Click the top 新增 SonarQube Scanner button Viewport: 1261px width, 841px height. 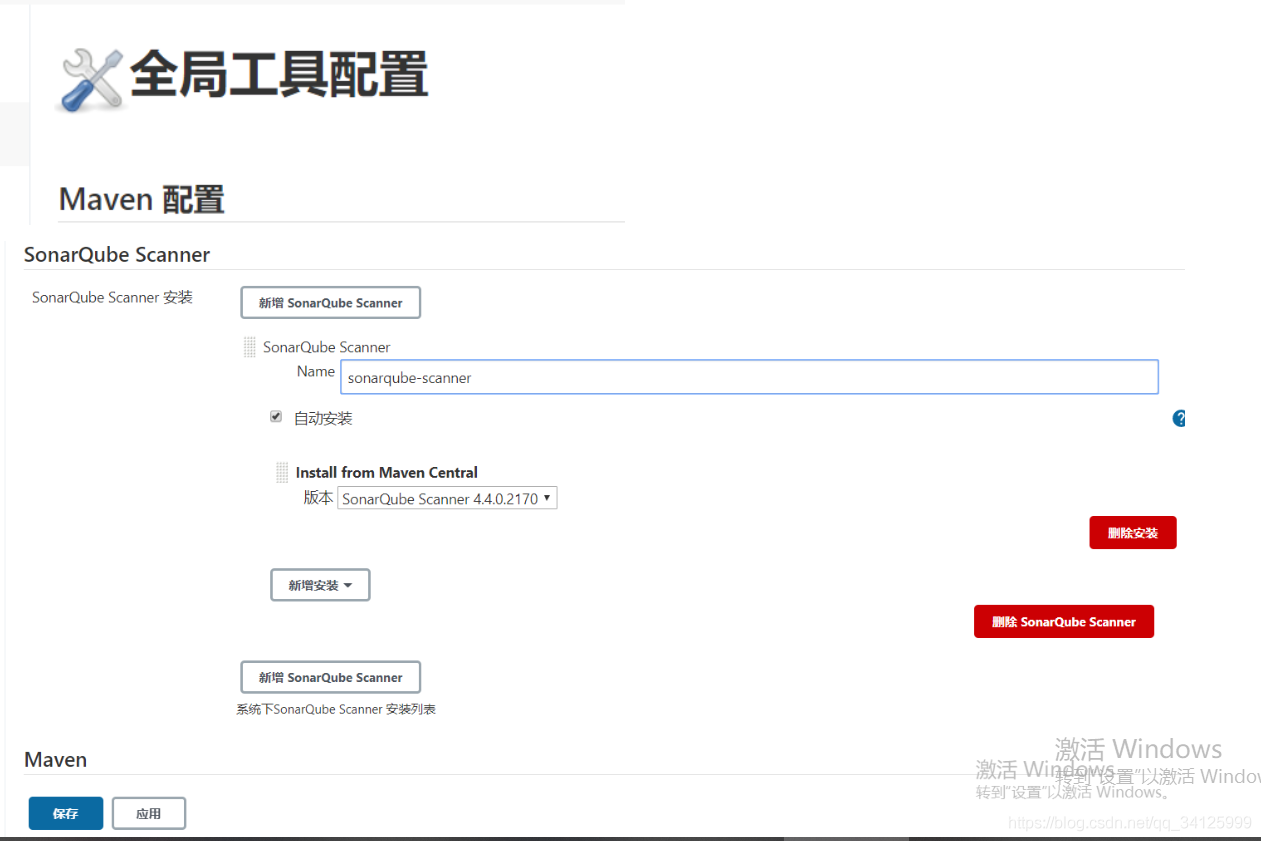pos(330,303)
